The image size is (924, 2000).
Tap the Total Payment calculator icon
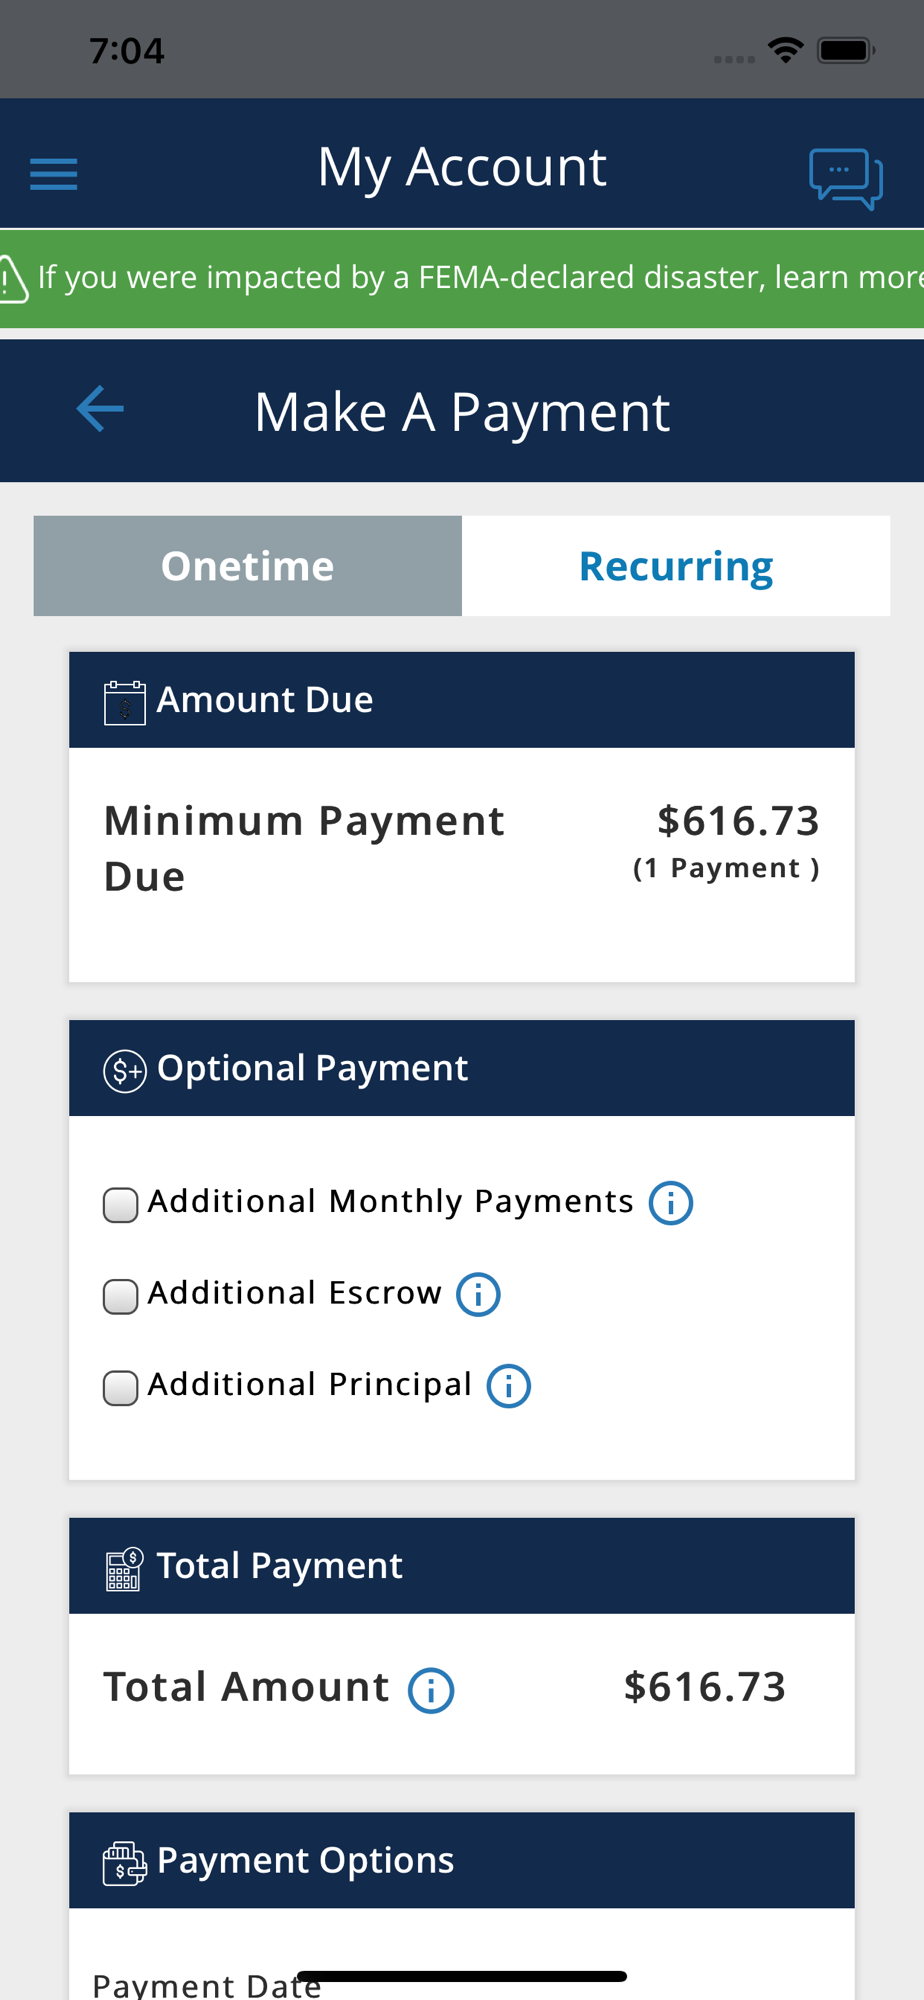coord(125,1568)
